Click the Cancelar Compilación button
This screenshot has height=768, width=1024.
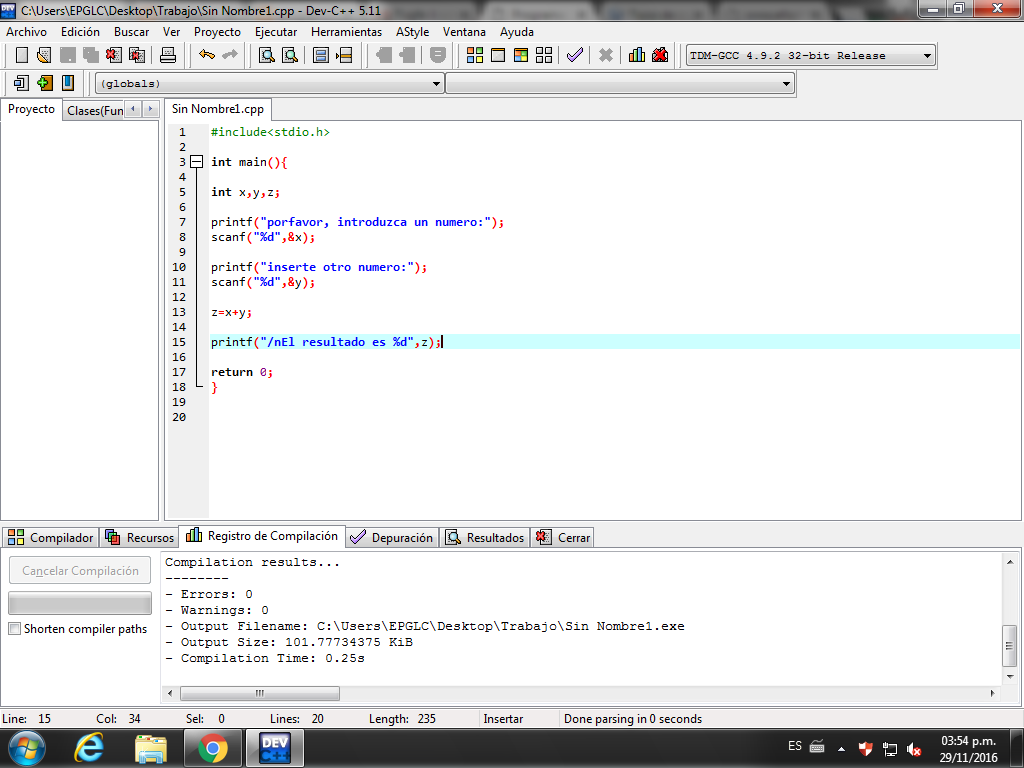[x=79, y=570]
